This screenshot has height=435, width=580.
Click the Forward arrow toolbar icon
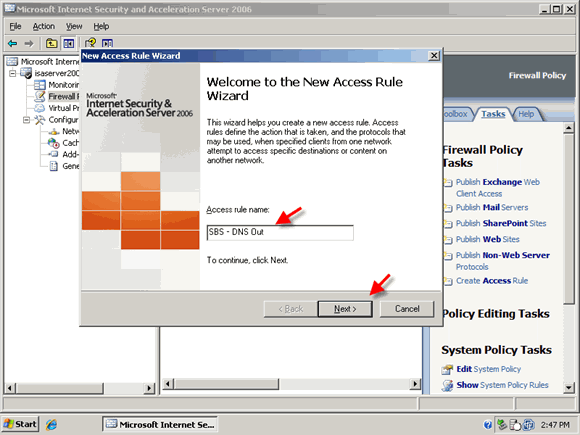pyautogui.click(x=29, y=44)
